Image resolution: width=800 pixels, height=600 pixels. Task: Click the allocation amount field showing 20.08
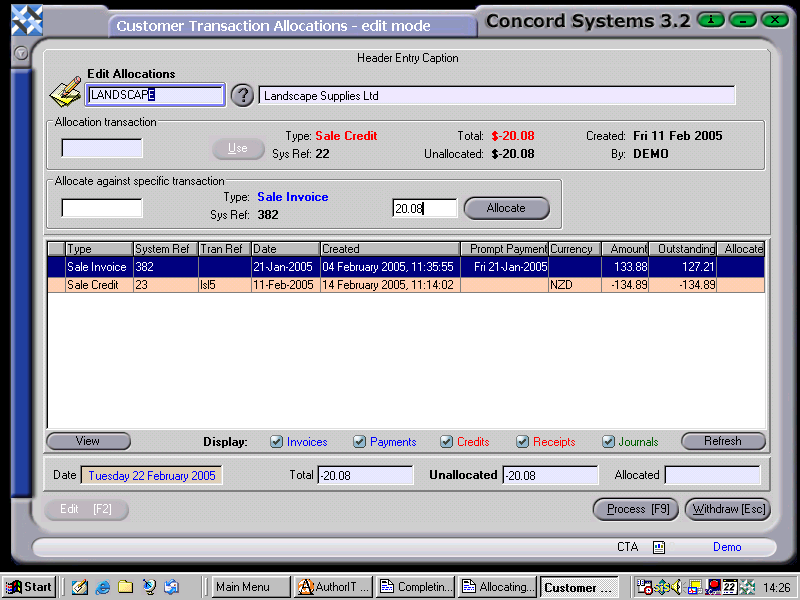tap(426, 205)
